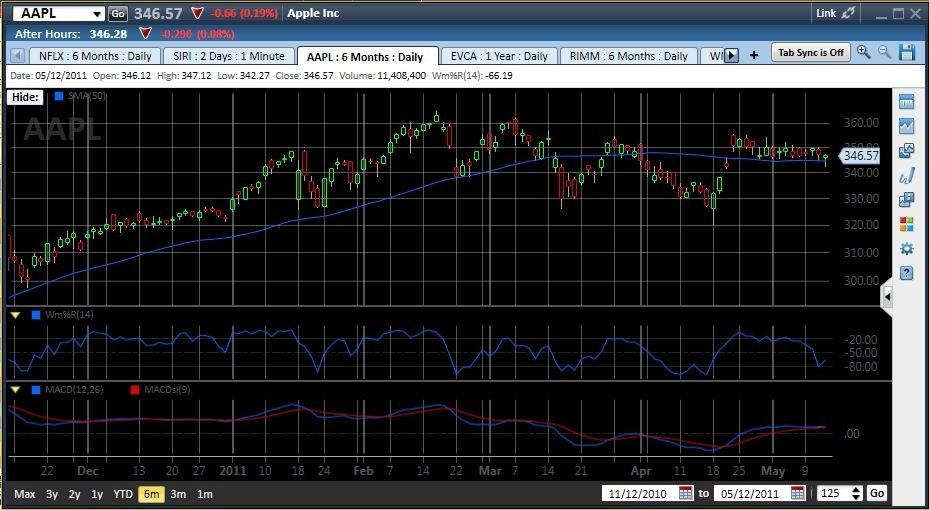The image size is (929, 510).
Task: Adjust the 125 bars stepper arrows
Action: click(x=857, y=493)
